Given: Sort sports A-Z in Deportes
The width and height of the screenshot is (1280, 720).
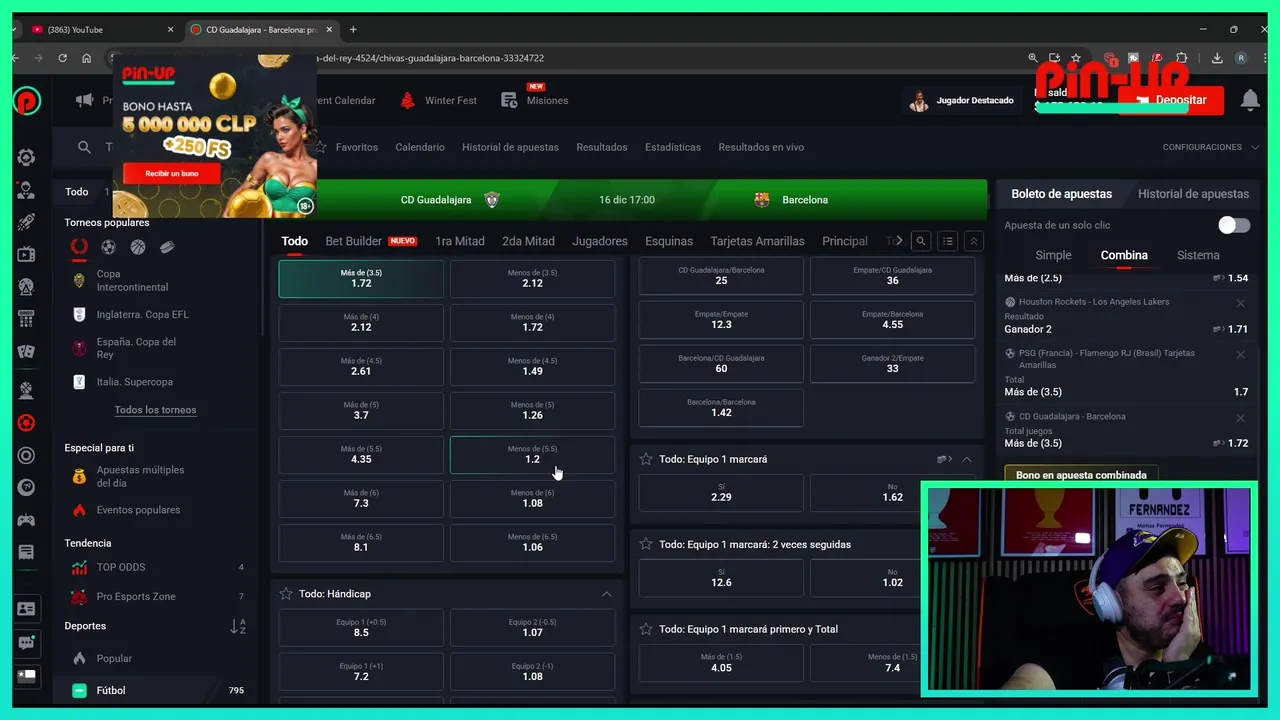Looking at the screenshot, I should [238, 626].
